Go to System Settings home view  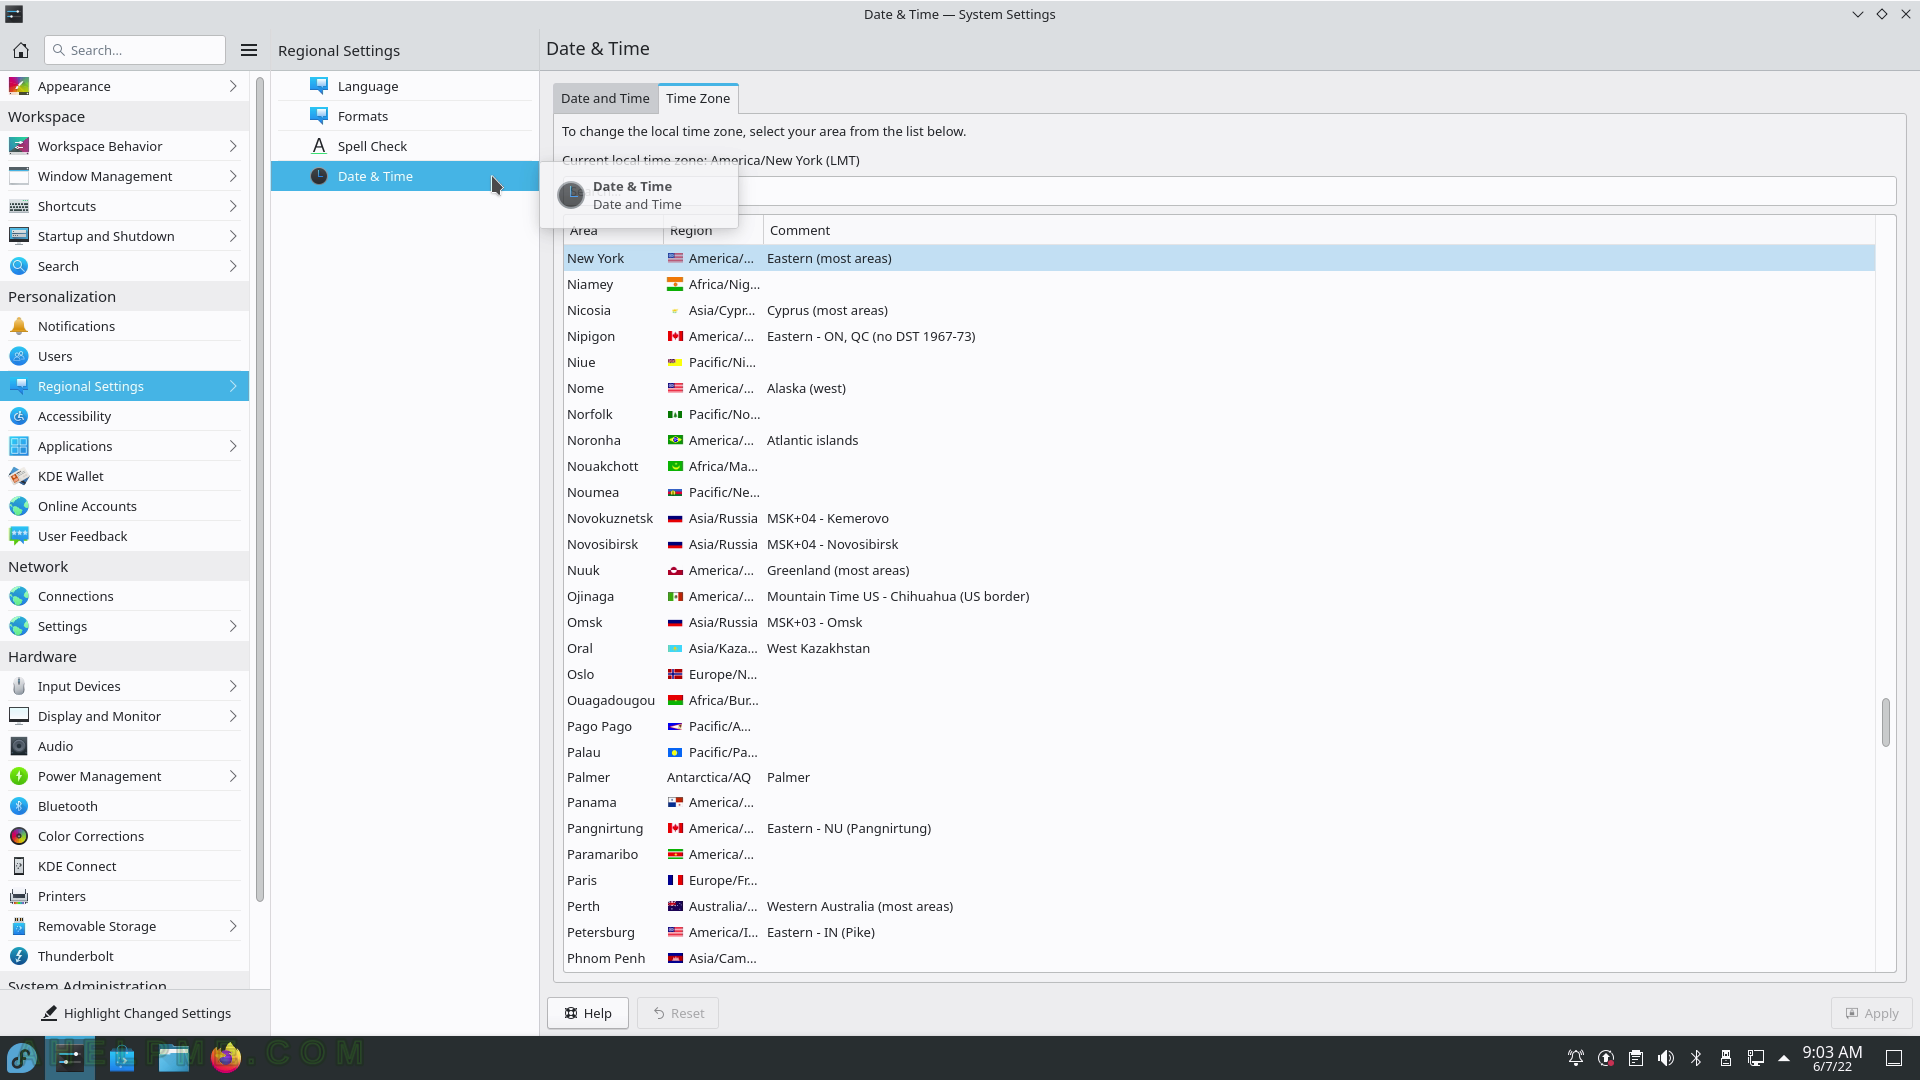click(21, 50)
